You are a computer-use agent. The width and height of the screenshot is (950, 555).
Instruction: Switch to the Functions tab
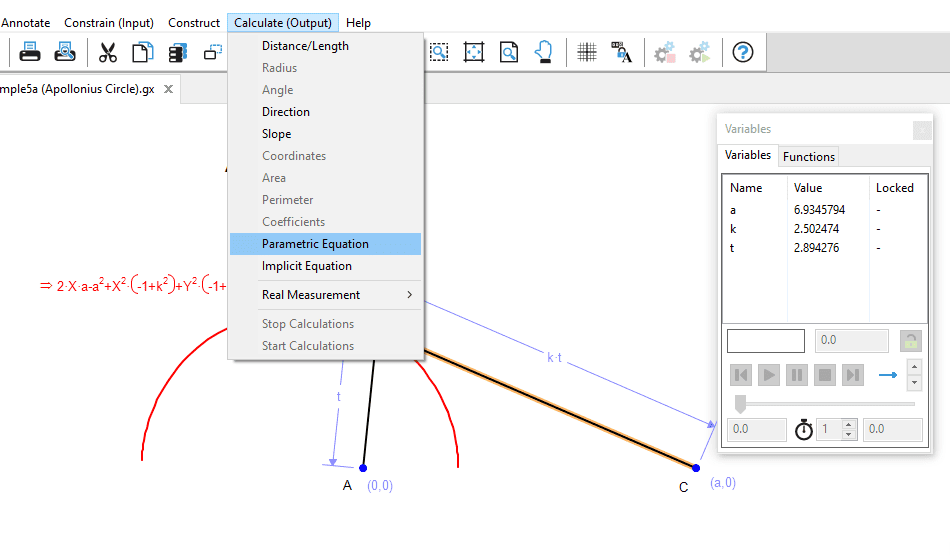point(809,157)
